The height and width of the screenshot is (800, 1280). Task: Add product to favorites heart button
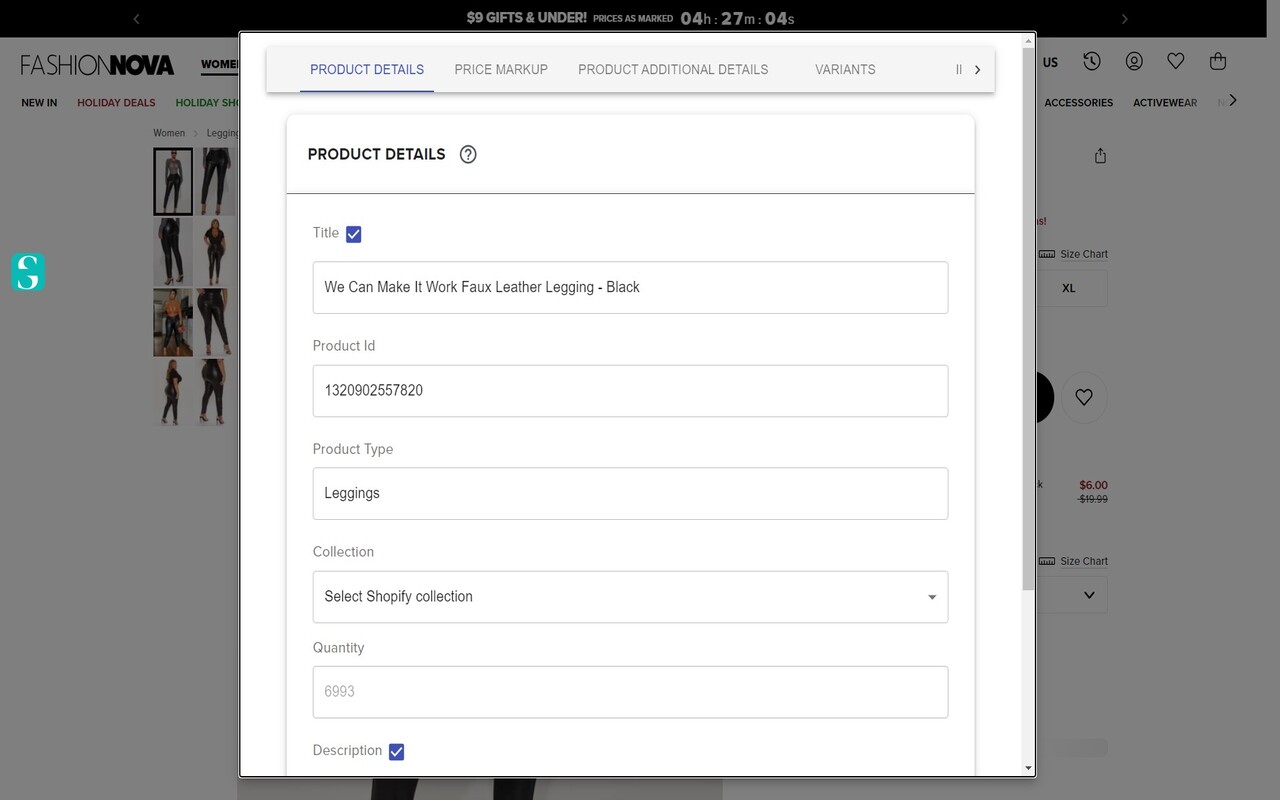click(1084, 397)
